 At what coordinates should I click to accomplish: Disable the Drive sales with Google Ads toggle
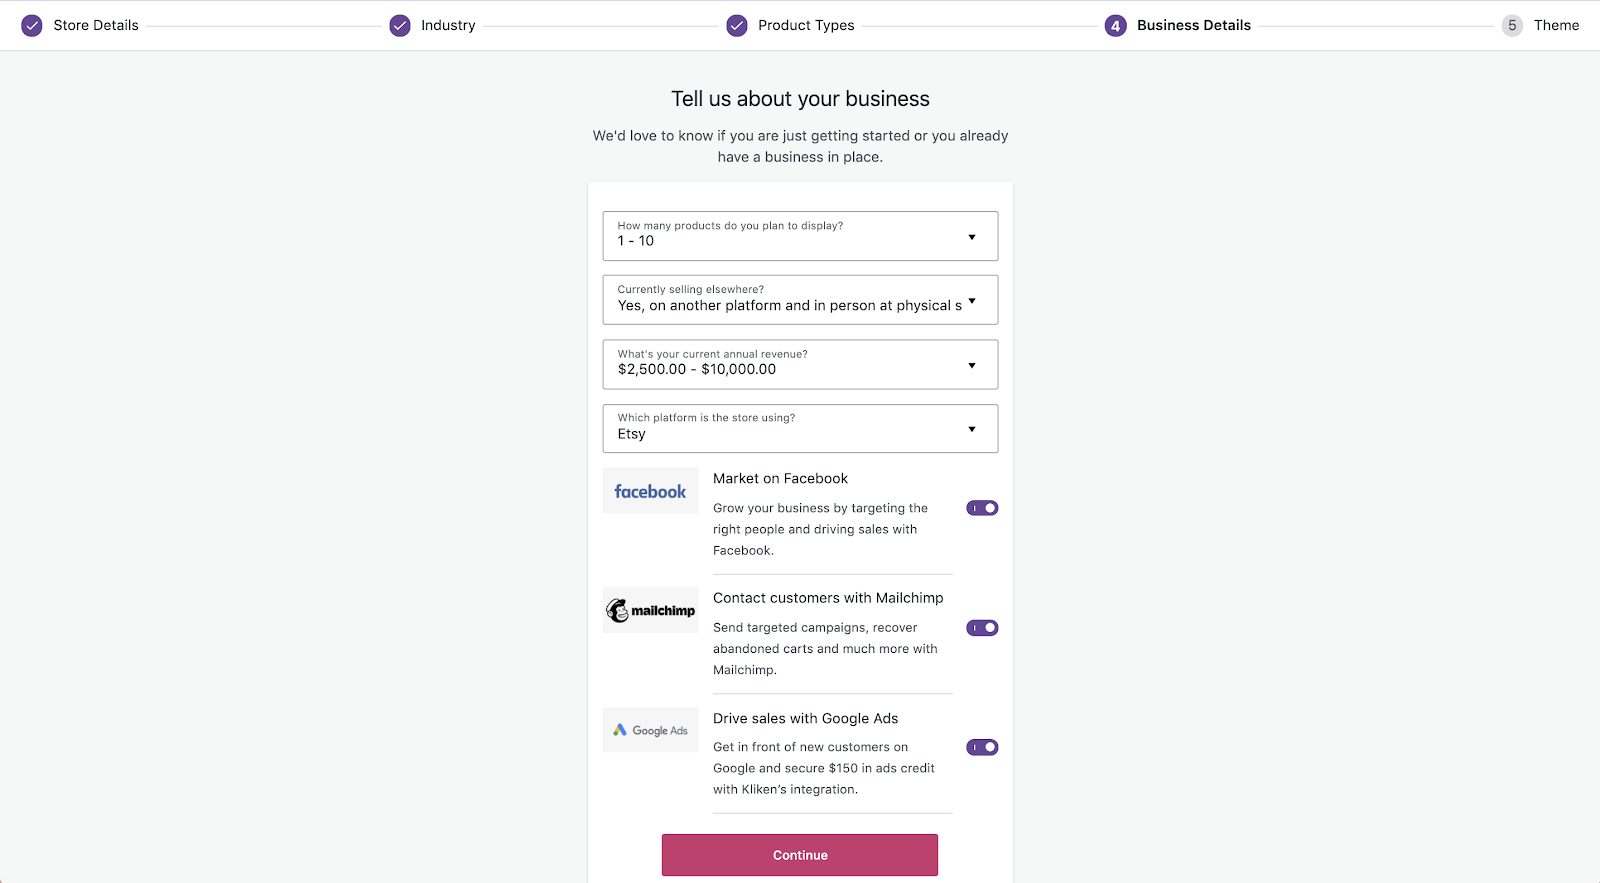[x=982, y=746]
